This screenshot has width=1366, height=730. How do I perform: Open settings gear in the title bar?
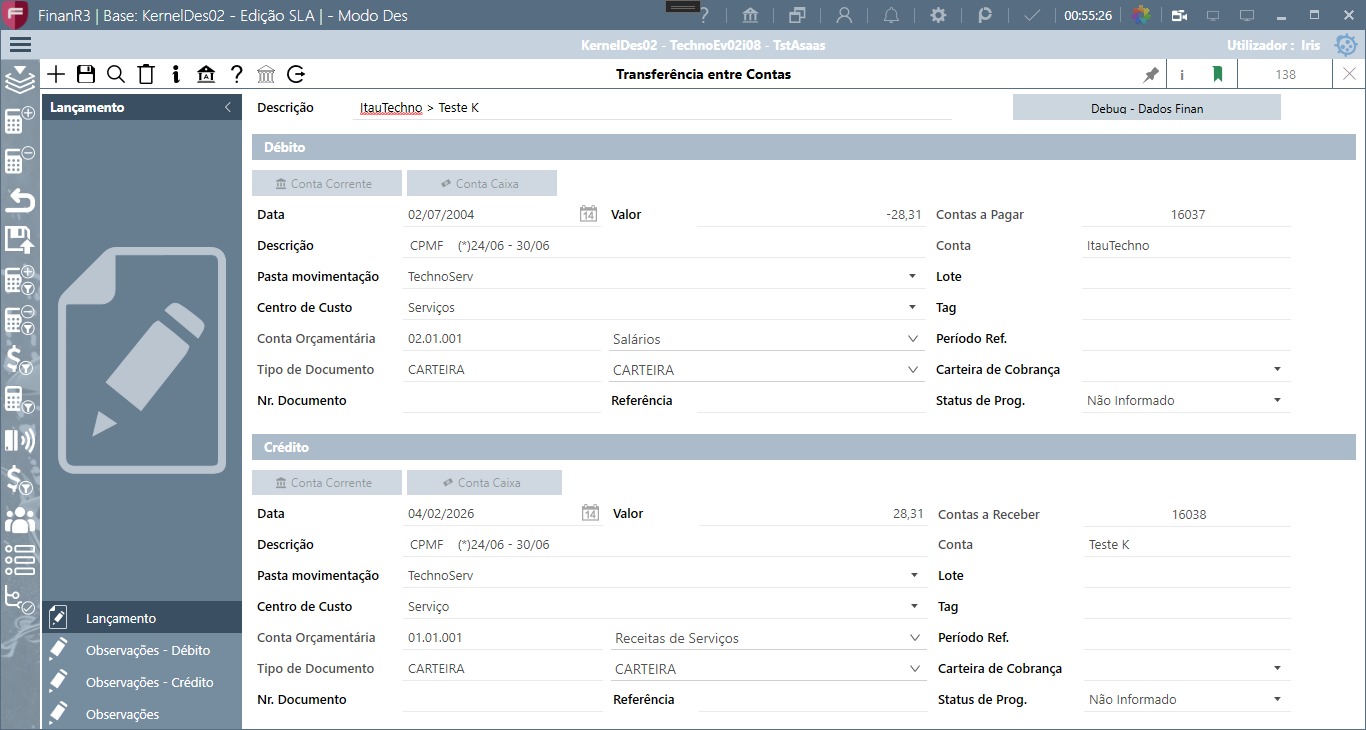click(938, 15)
